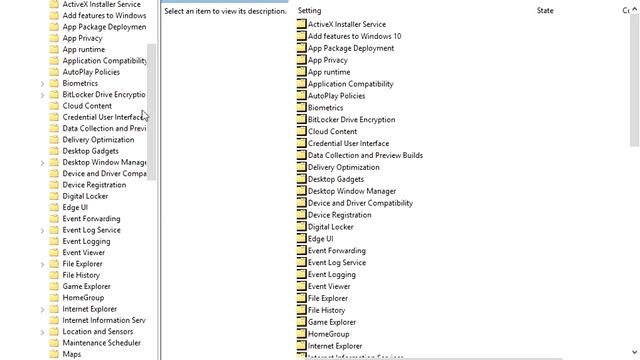The height and width of the screenshot is (360, 640).
Task: Click the Credential User Interface folder icon in the Setting list
Action: coord(301,143)
